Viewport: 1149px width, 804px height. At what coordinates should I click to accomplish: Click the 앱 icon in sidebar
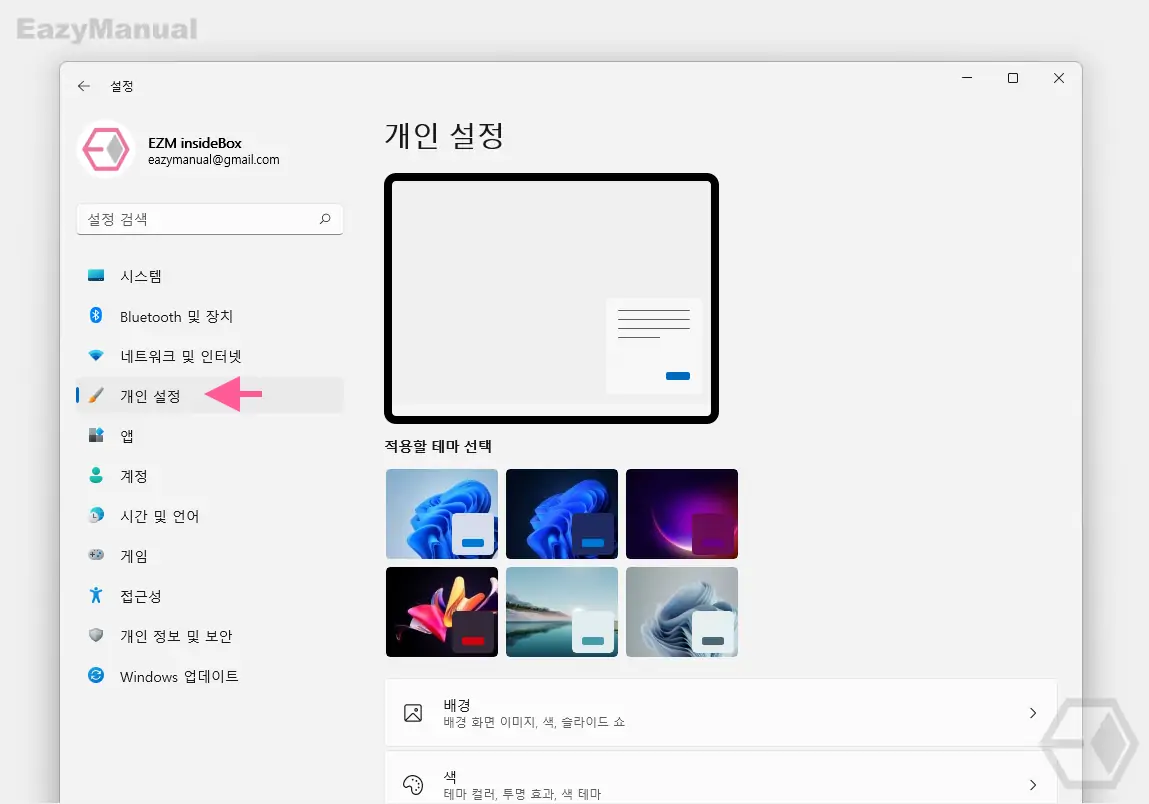coord(96,435)
